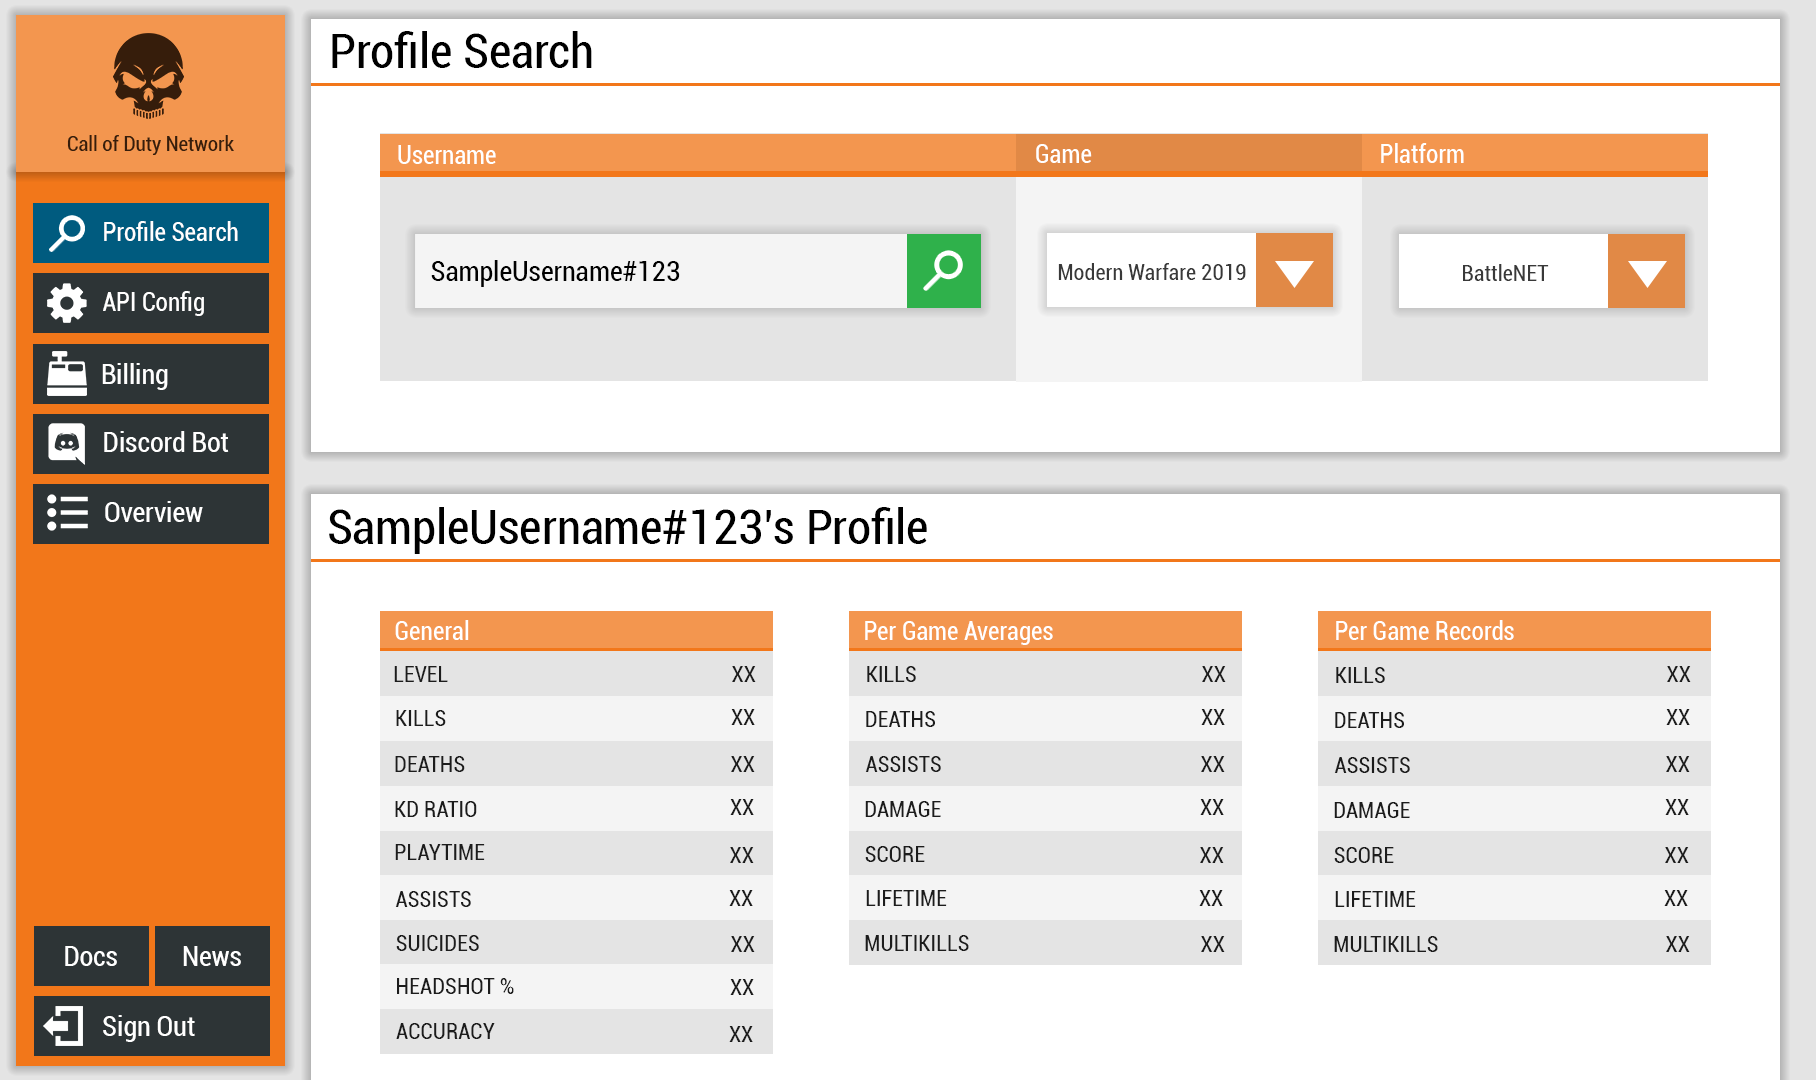1816x1080 pixels.
Task: Click the Profile Search page title
Action: coord(461,51)
